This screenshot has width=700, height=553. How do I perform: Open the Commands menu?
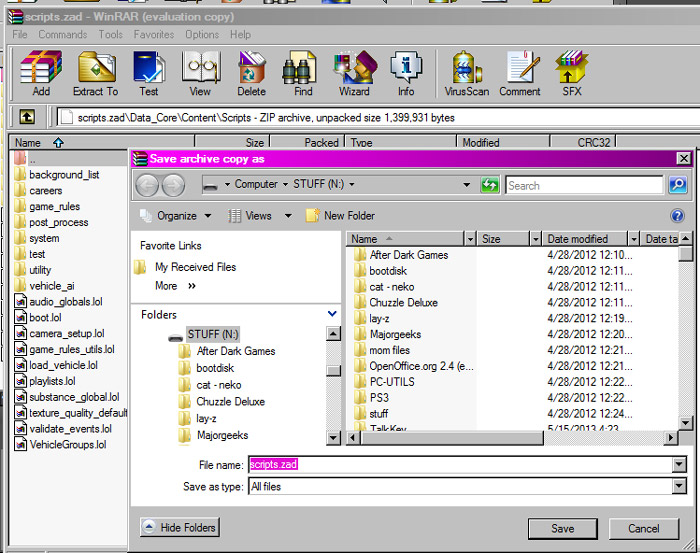[62, 34]
